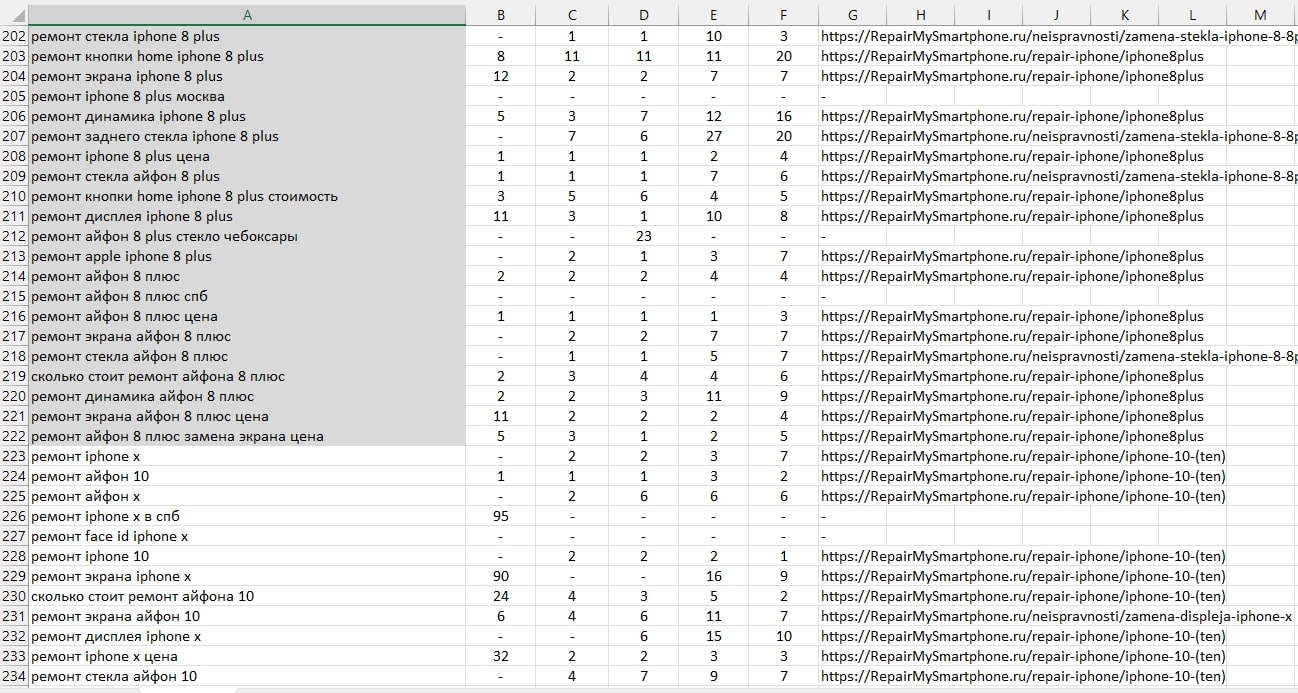Screen dimensions: 1298x693
Task: Click cell 'ремонт айфон 8 плюс цена'
Action: coord(247,316)
